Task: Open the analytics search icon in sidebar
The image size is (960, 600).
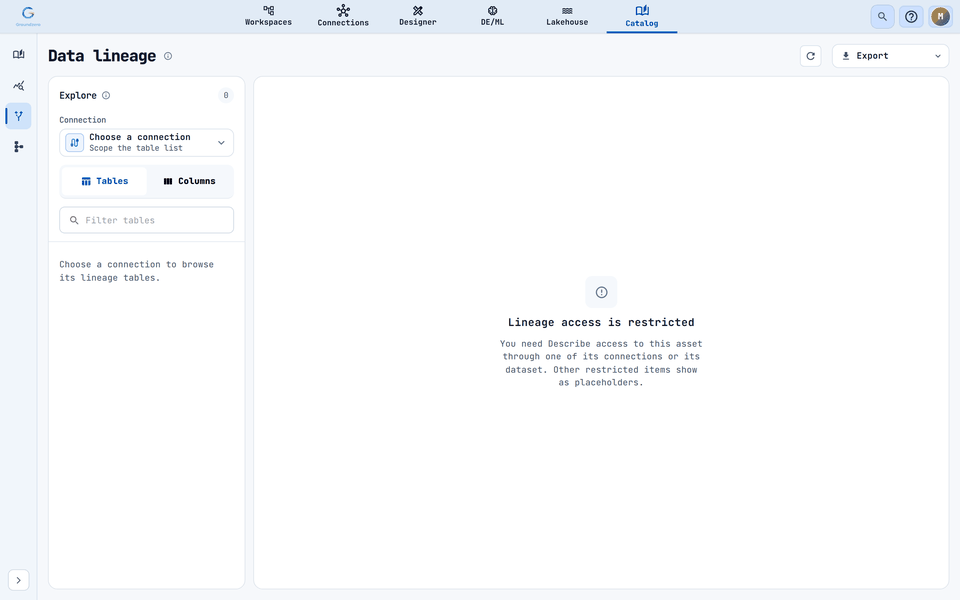Action: click(18, 85)
